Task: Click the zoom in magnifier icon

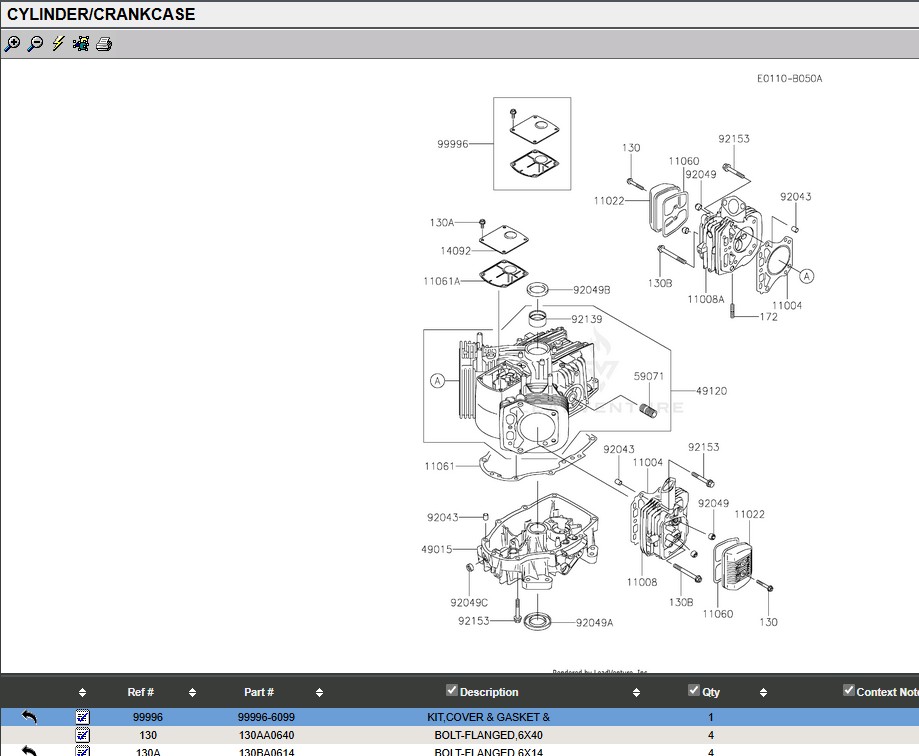Action: pyautogui.click(x=12, y=44)
